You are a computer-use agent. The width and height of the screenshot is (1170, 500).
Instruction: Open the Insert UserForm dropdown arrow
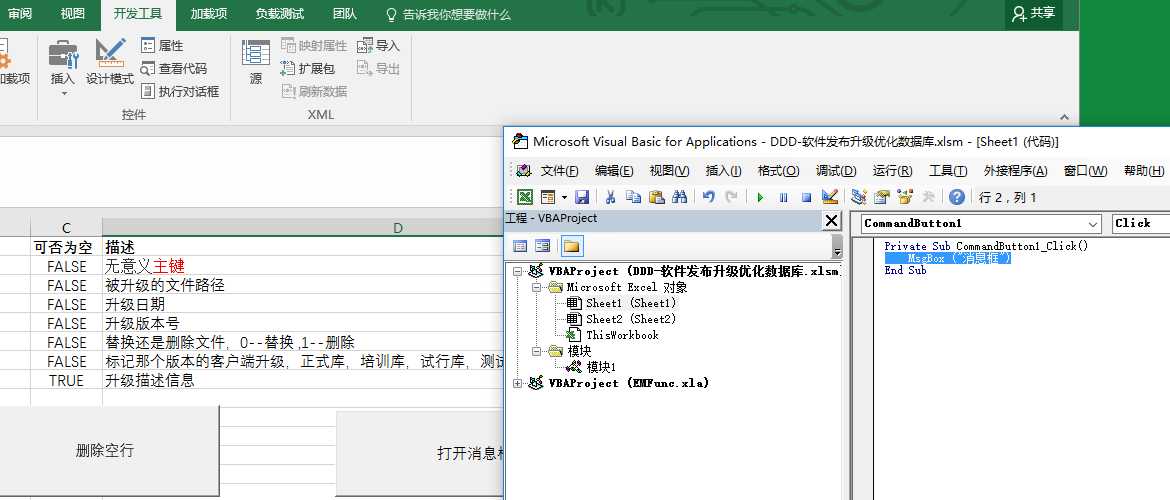click(564, 197)
